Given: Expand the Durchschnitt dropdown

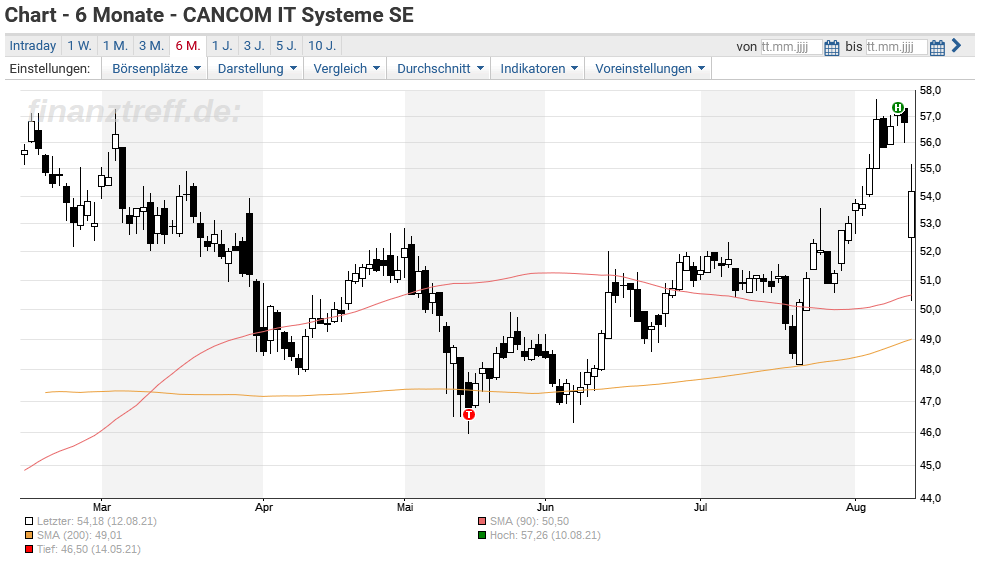Looking at the screenshot, I should click(440, 68).
